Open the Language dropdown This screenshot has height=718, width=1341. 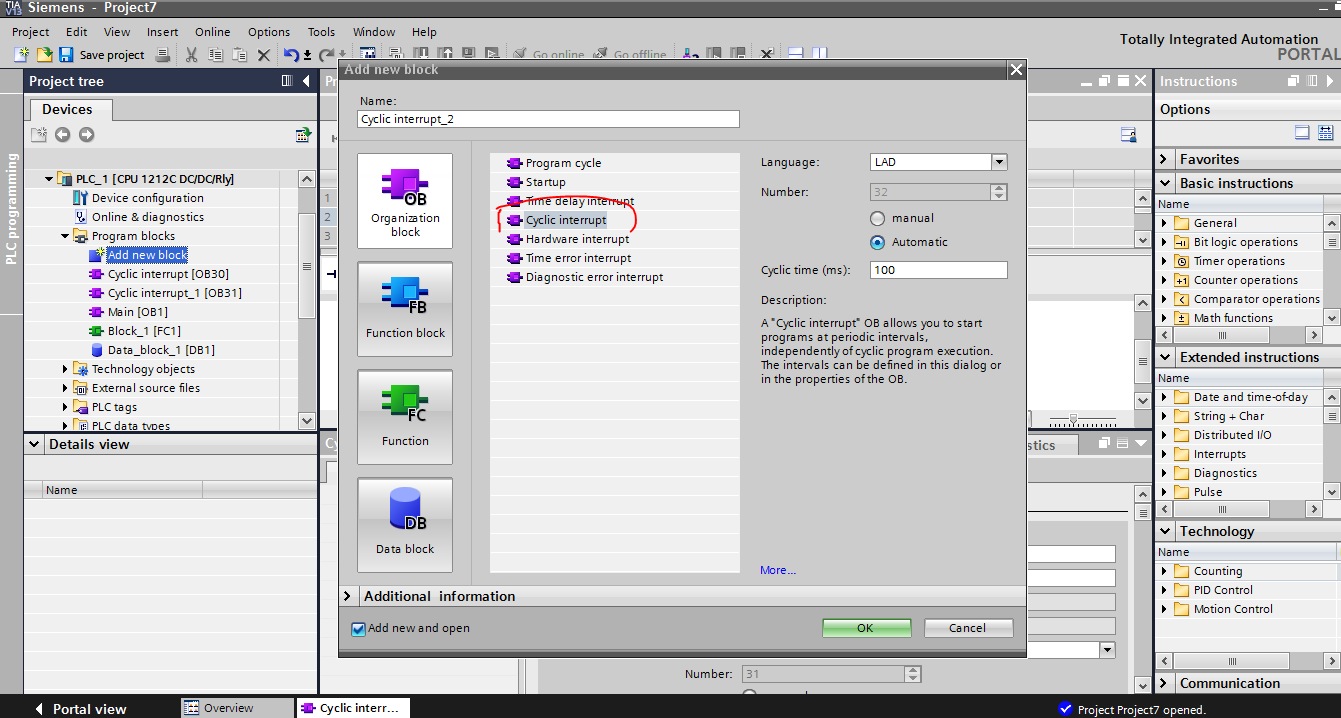pyautogui.click(x=999, y=162)
